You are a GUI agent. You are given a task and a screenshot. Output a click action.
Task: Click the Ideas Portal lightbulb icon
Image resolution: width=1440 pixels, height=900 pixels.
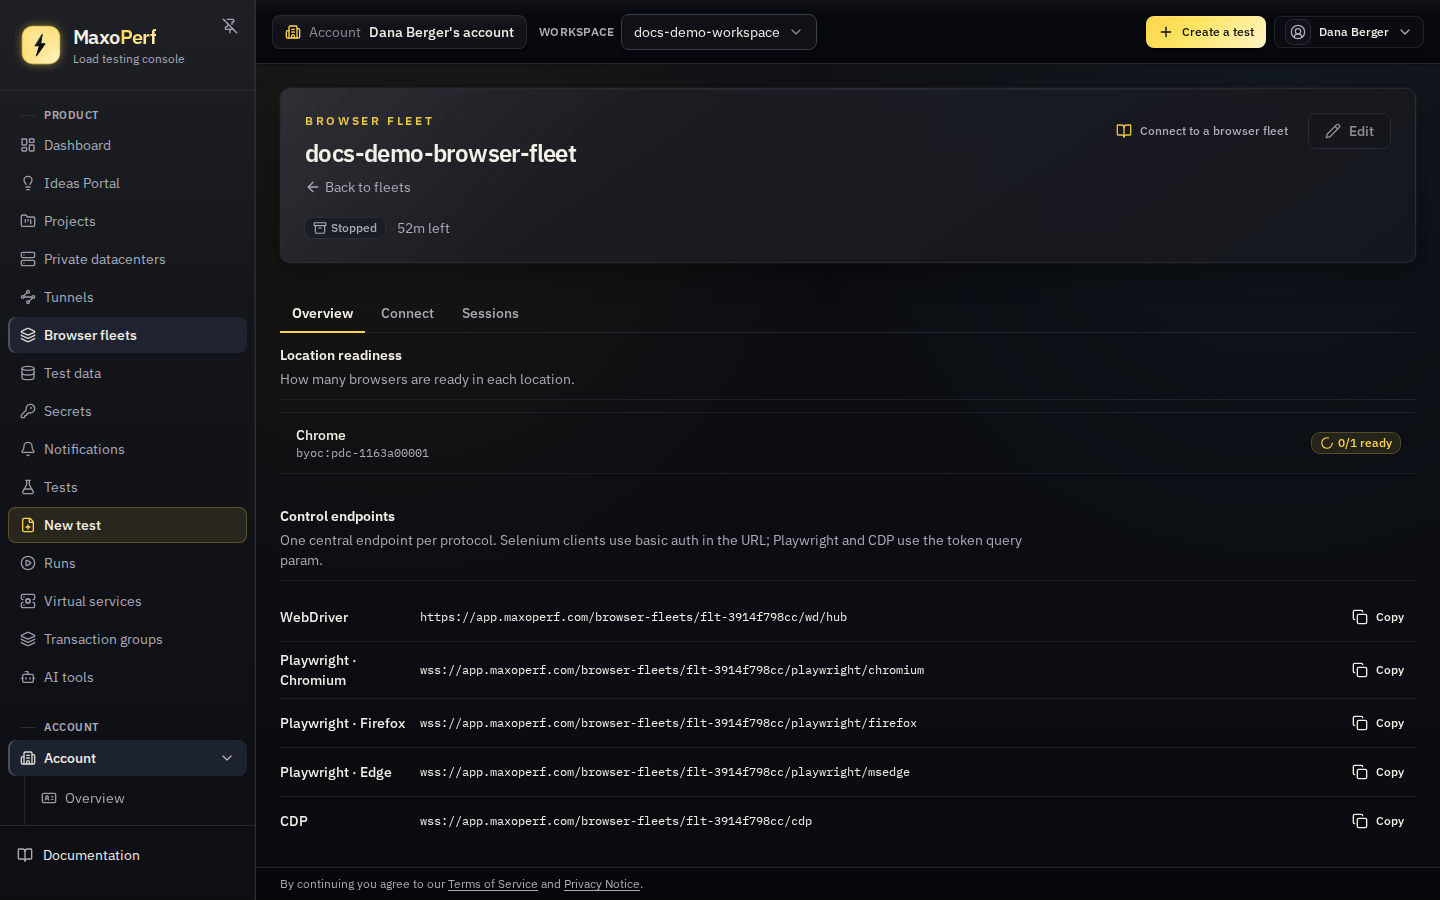pyautogui.click(x=28, y=183)
